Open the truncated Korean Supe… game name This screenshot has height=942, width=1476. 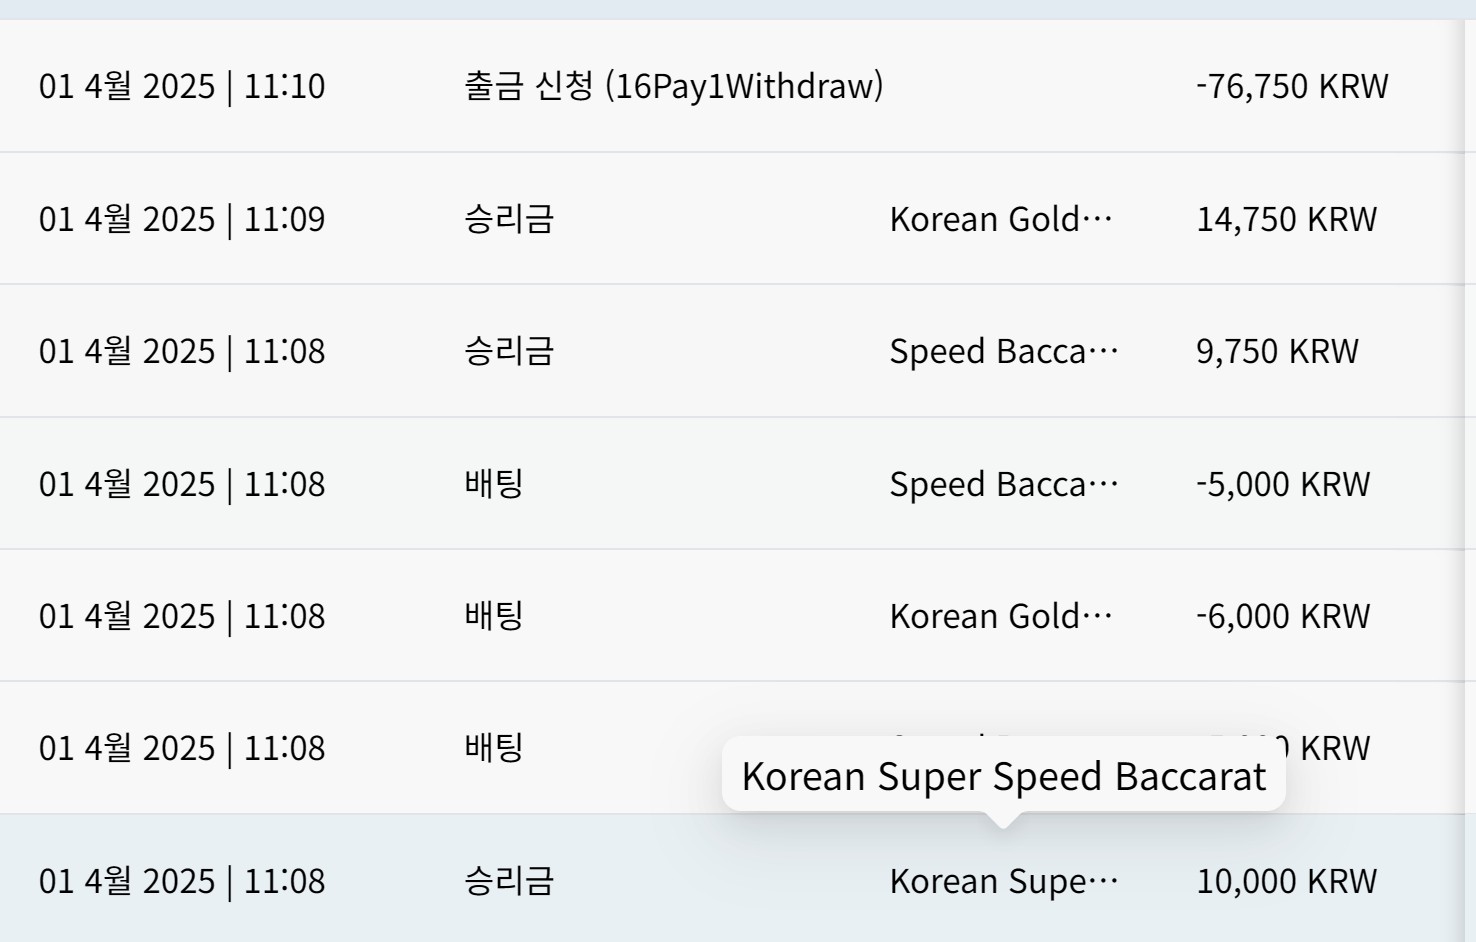[x=1004, y=881]
